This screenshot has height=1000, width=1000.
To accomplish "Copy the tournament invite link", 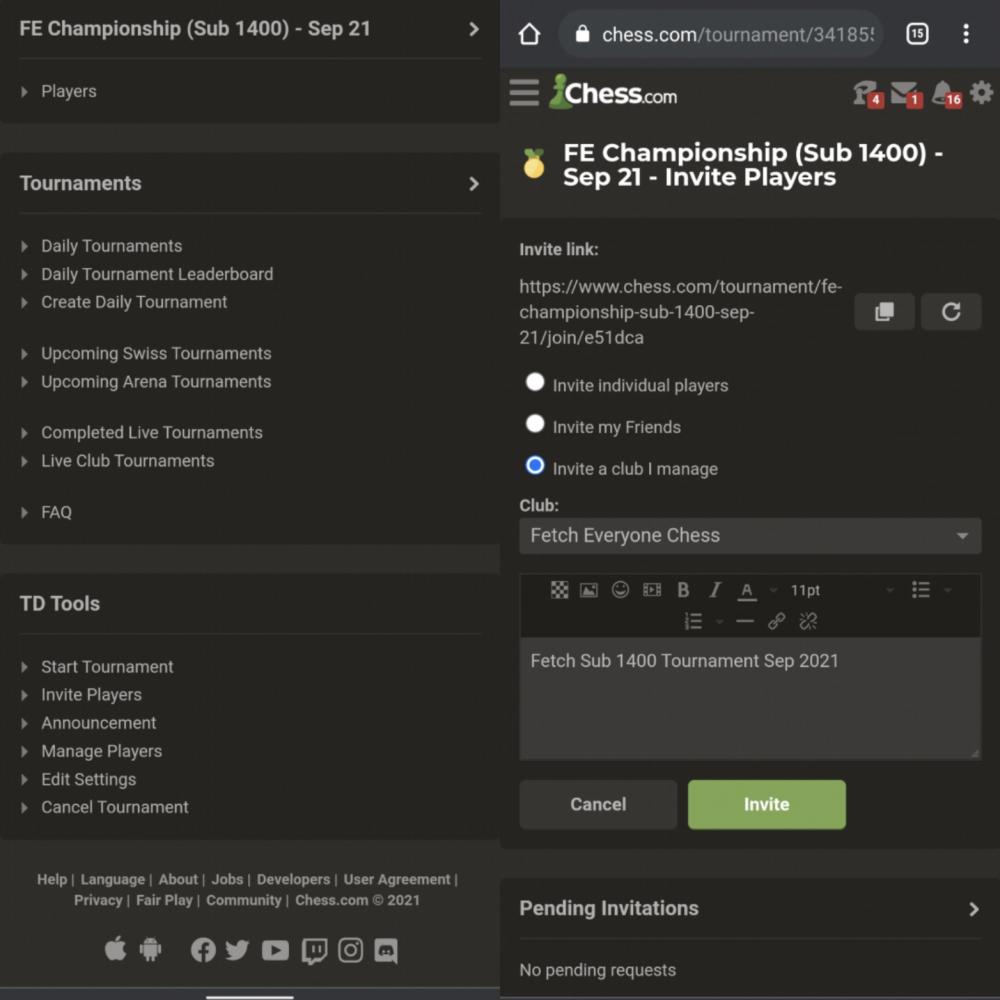I will point(884,312).
